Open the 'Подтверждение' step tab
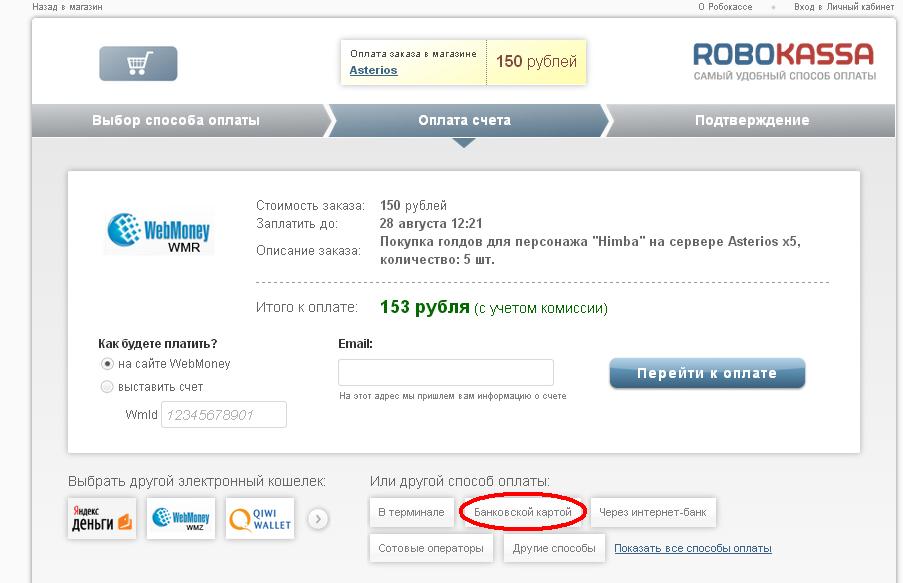 click(x=752, y=120)
